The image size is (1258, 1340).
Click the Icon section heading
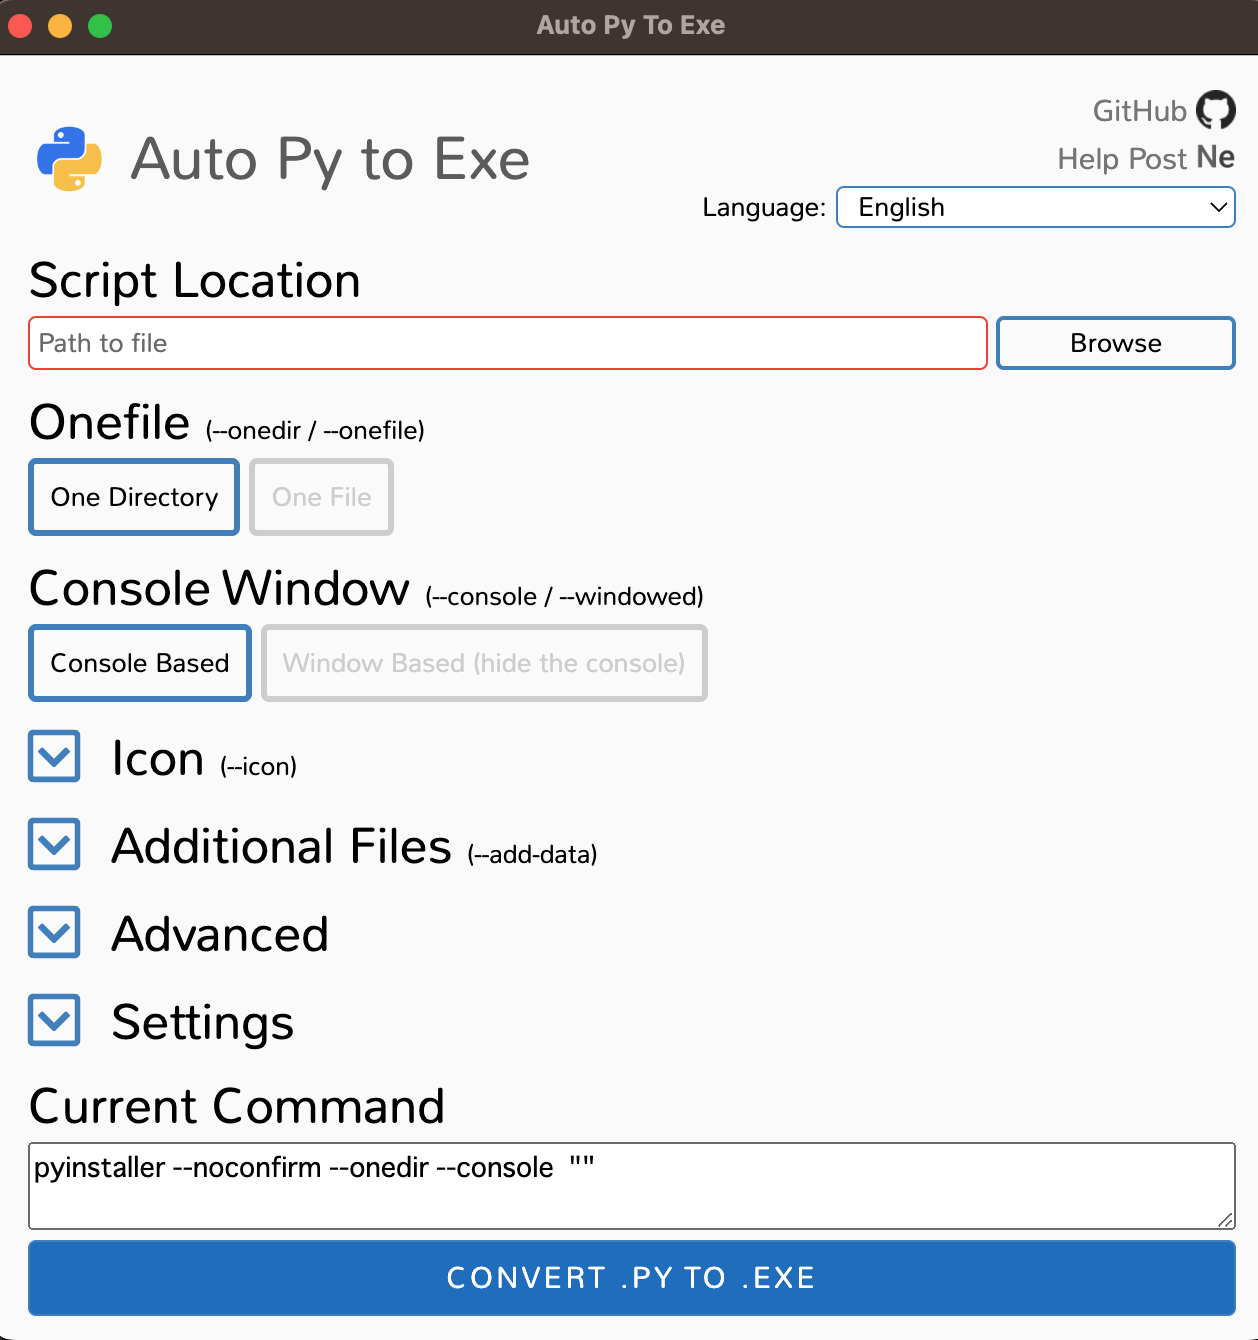click(x=158, y=758)
